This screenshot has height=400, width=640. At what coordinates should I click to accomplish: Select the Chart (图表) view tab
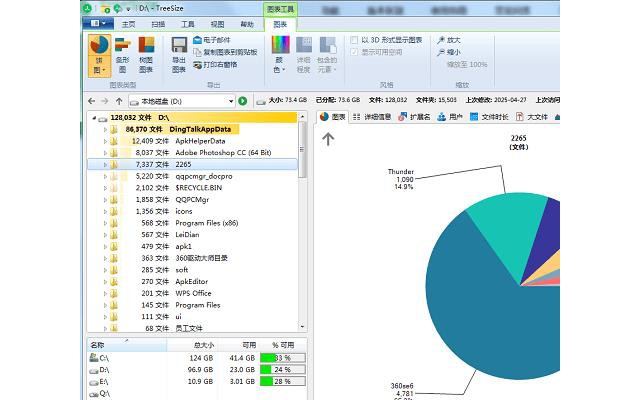[x=333, y=117]
